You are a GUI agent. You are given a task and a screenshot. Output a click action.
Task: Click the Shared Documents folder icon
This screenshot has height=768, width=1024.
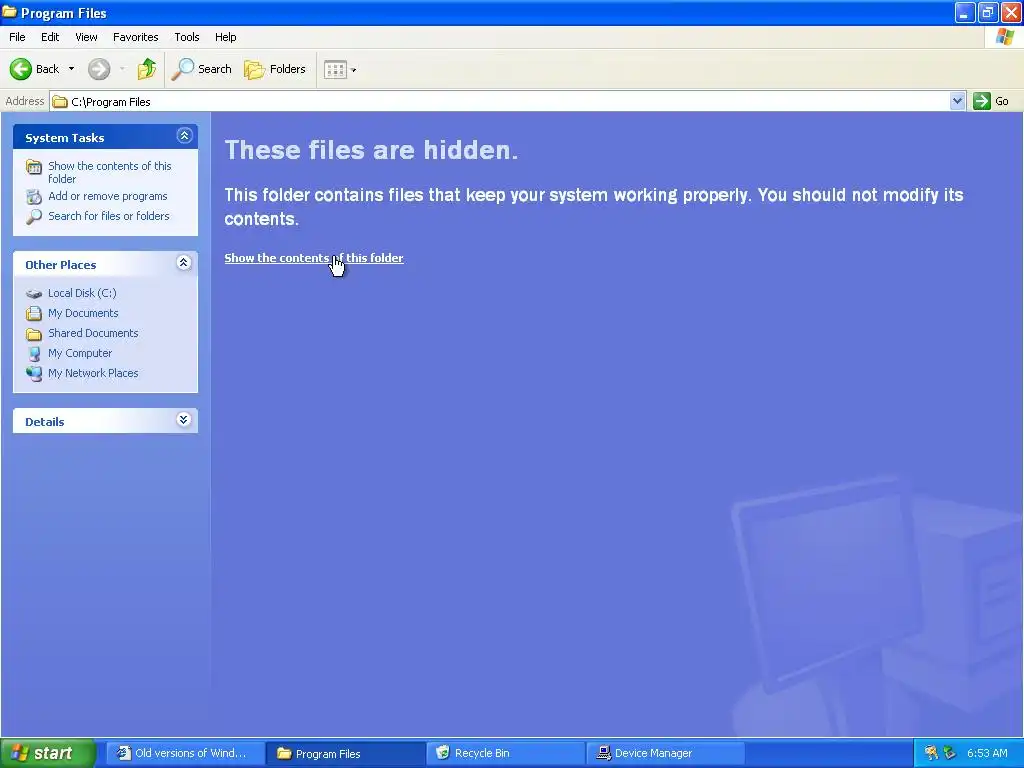[34, 334]
